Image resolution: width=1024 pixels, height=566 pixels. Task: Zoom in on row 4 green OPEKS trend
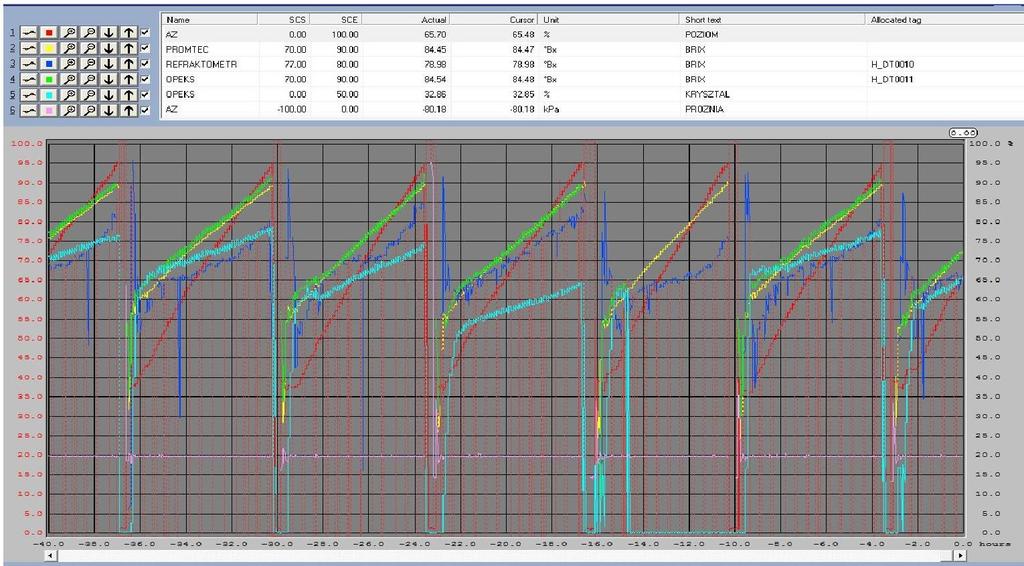69,79
